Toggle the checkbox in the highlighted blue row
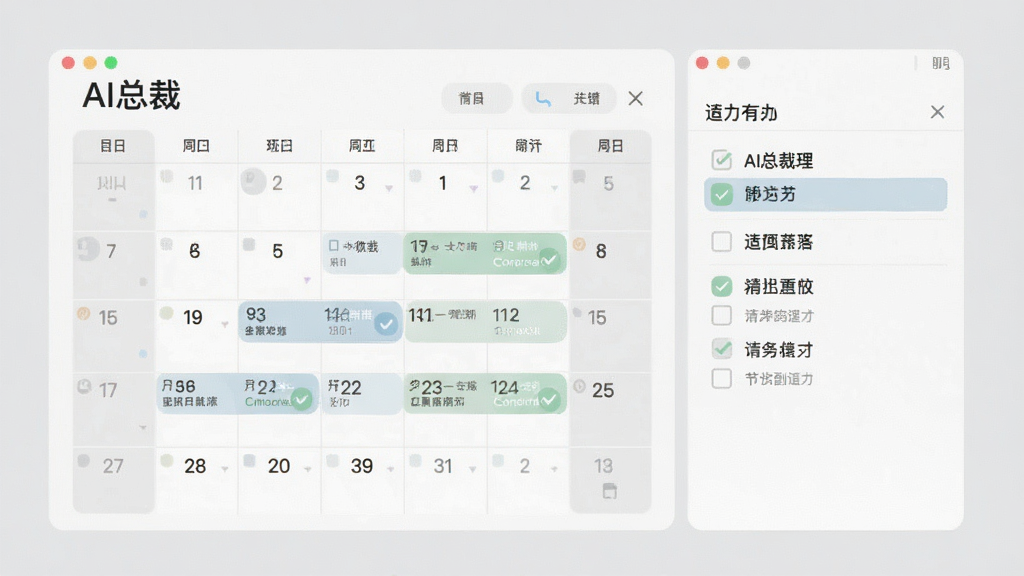This screenshot has height=576, width=1024. tap(722, 194)
